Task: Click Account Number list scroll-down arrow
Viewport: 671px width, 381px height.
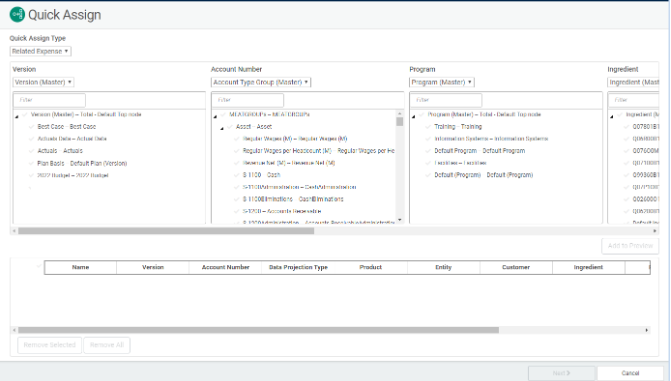Action: click(400, 220)
